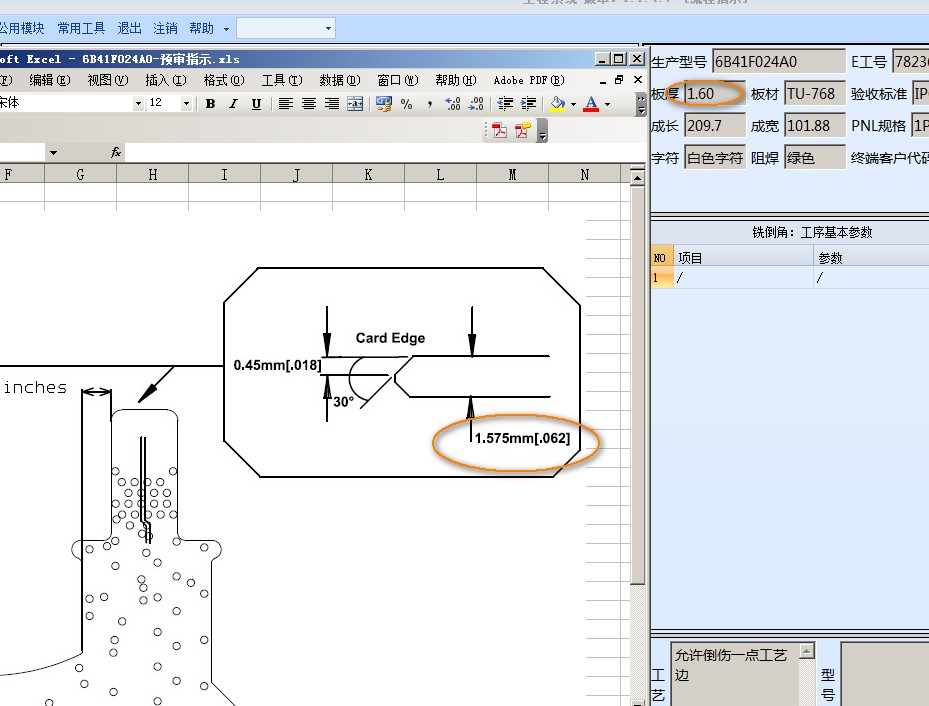Click the 成长 field 209.7

[715, 126]
